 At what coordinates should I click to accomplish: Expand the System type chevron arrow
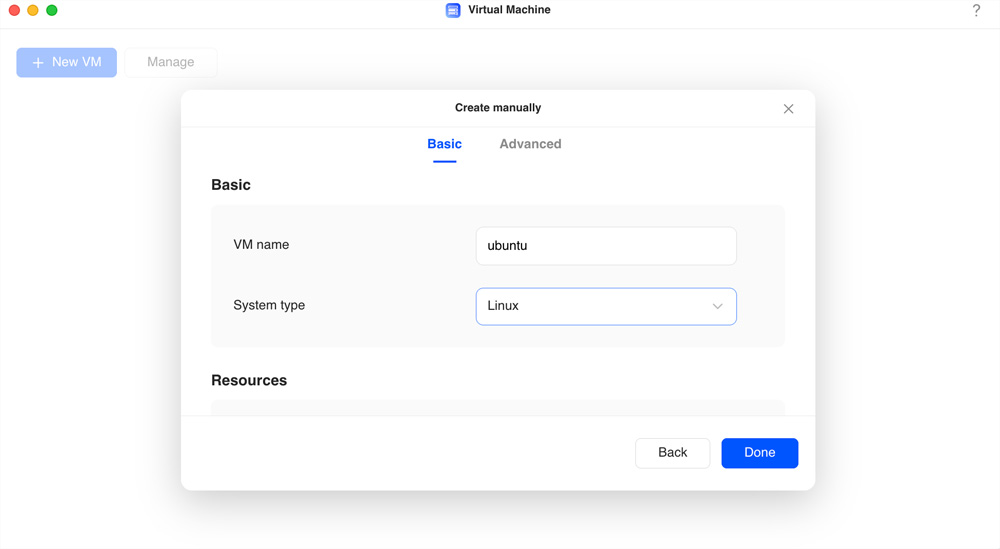(x=717, y=306)
